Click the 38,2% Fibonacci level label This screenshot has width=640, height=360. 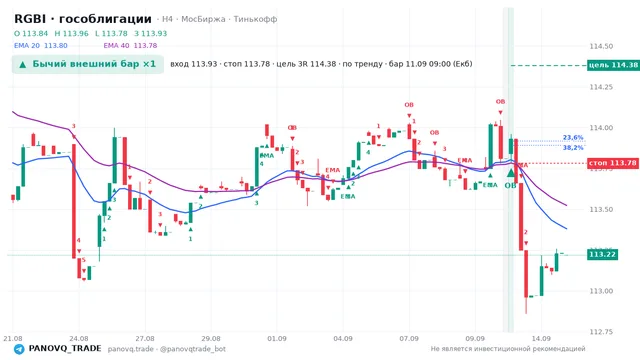pos(573,147)
